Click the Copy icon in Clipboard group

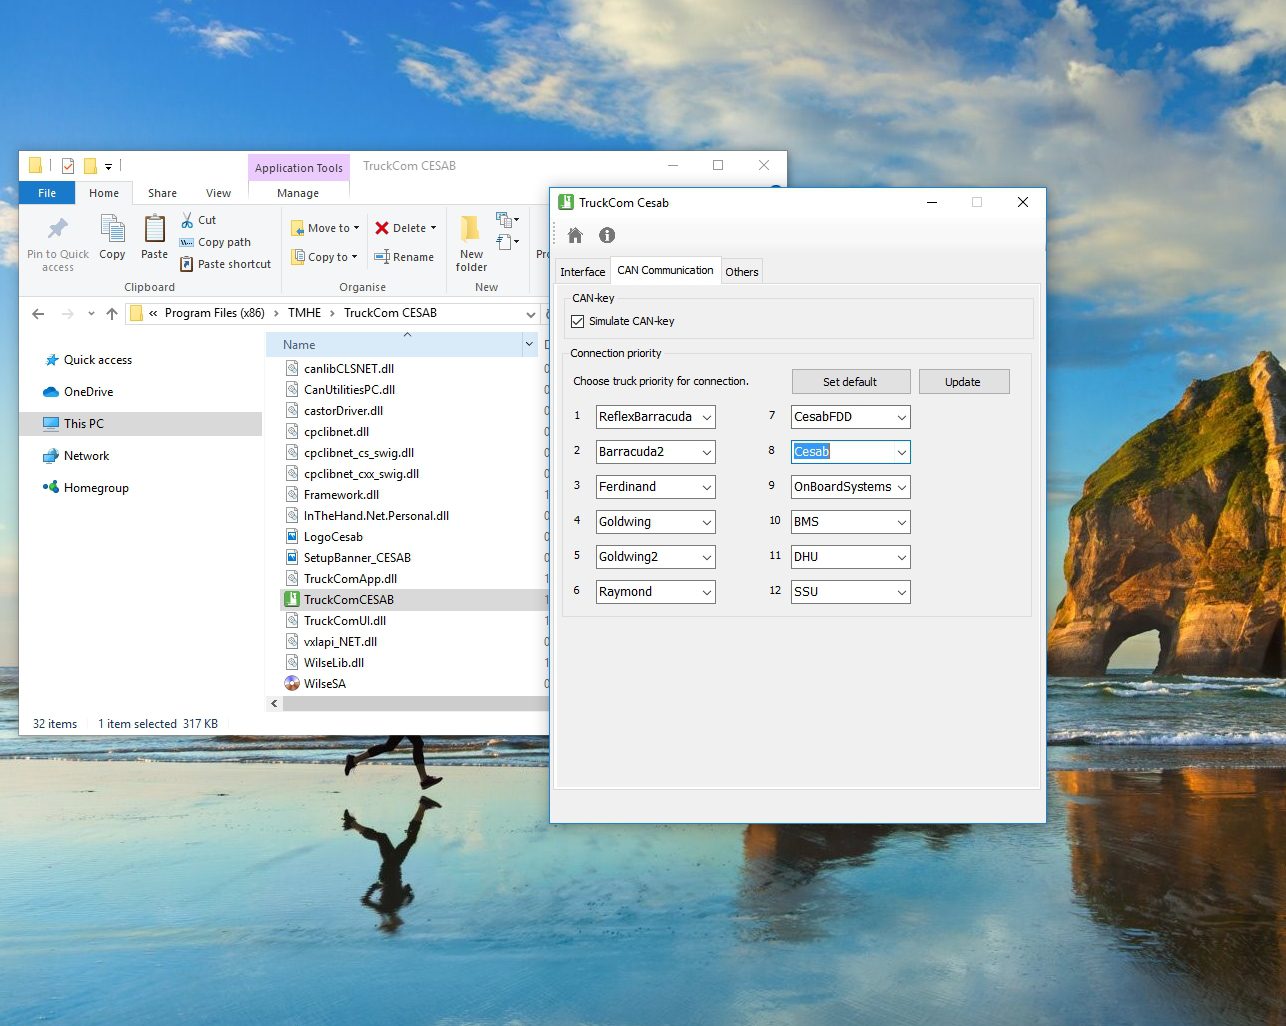pyautogui.click(x=112, y=230)
